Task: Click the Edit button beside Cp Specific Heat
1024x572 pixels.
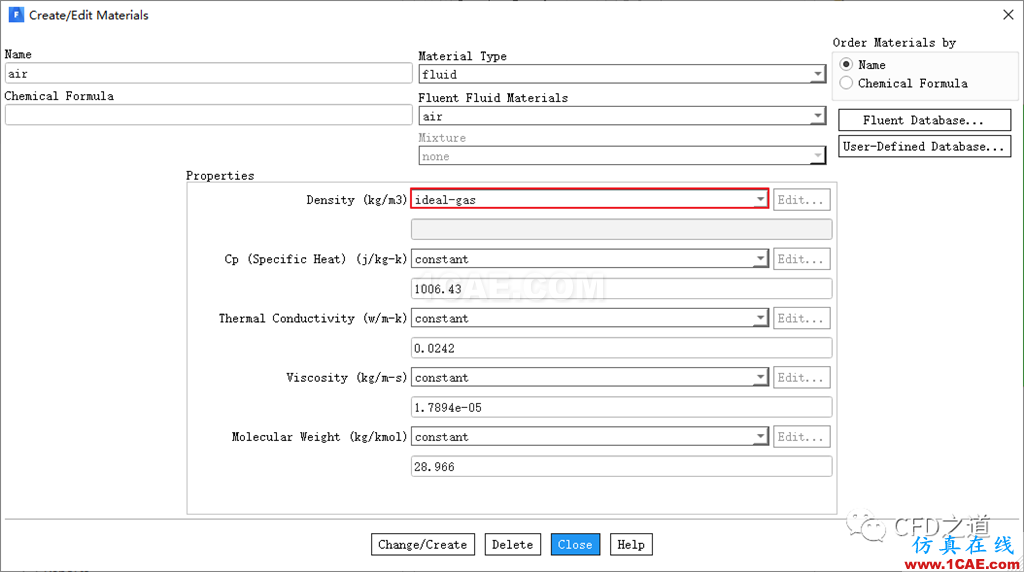Action: pos(801,259)
